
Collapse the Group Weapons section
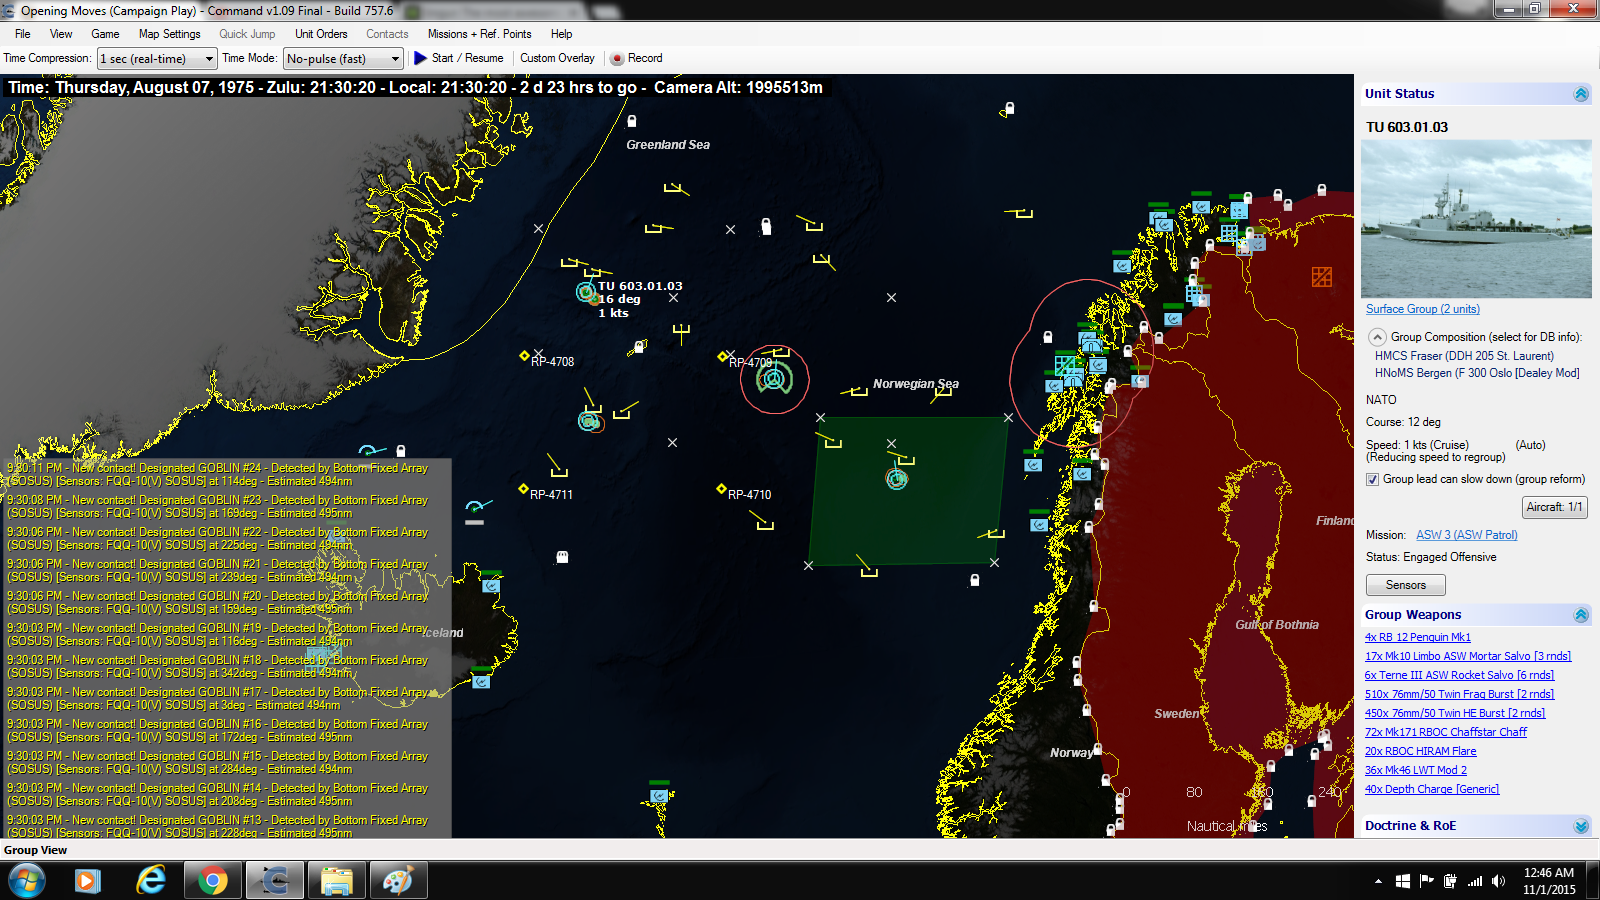[1581, 615]
